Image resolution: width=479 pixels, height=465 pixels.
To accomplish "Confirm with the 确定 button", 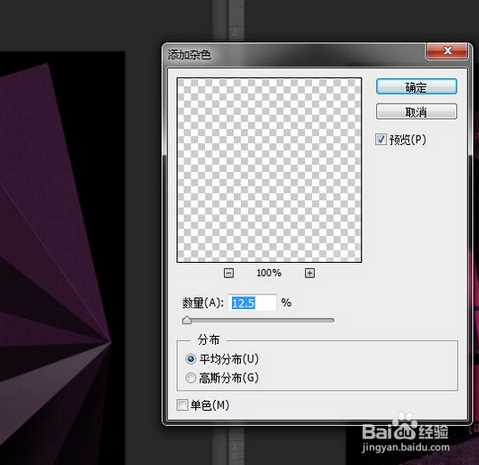I will tap(416, 87).
